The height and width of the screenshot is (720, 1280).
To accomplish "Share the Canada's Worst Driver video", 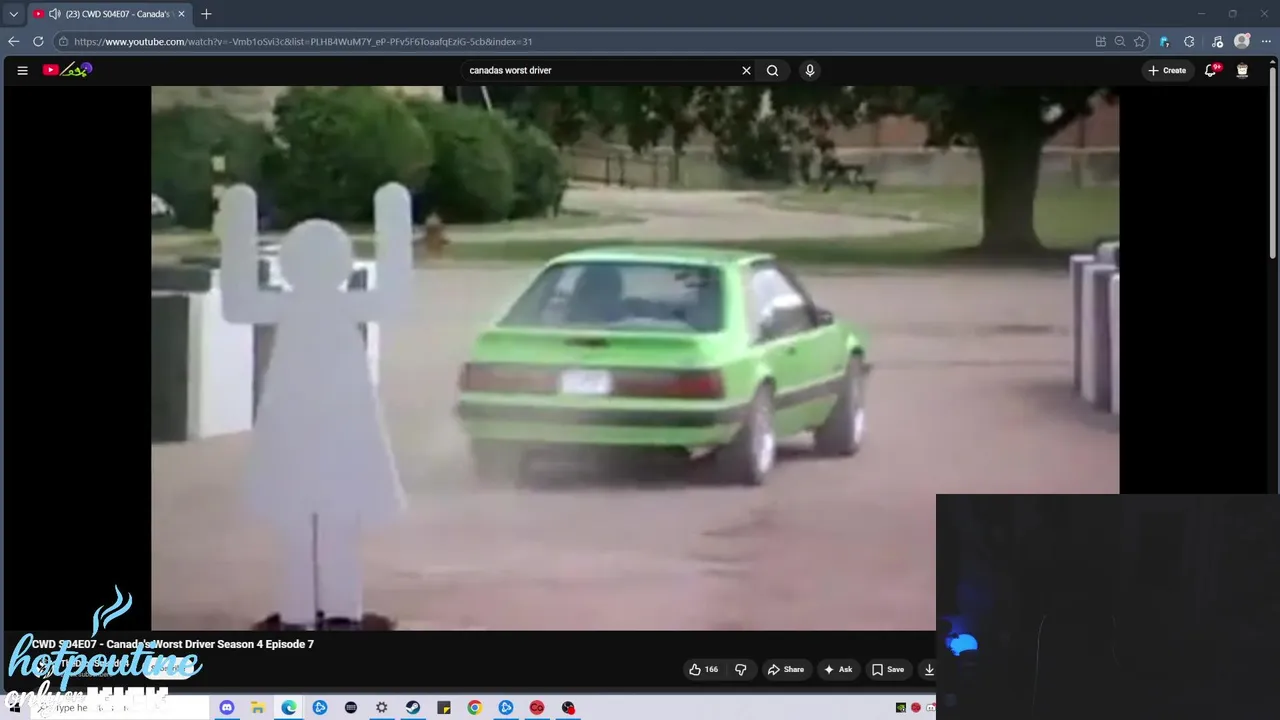I will [785, 669].
